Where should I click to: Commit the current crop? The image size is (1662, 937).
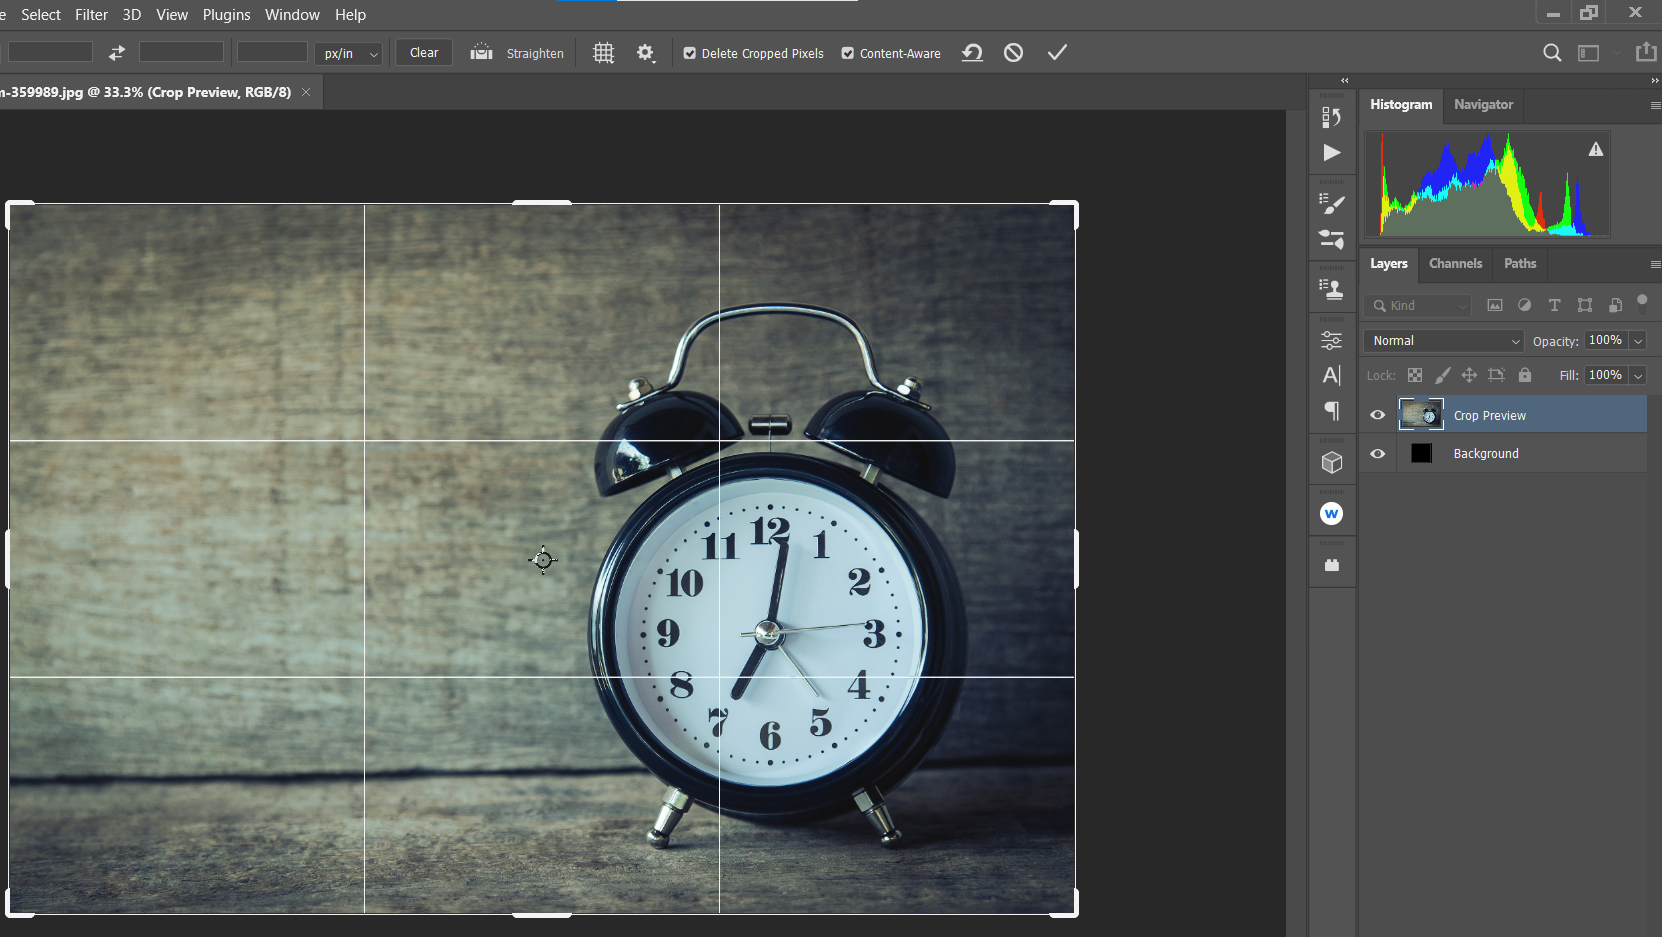click(x=1057, y=52)
